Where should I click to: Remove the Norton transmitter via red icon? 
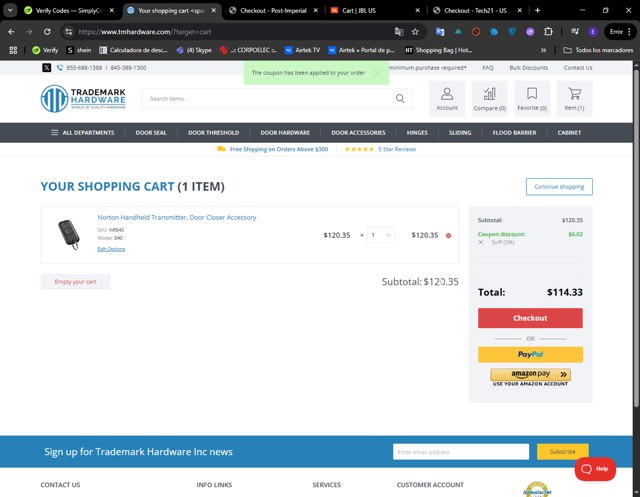(x=448, y=235)
